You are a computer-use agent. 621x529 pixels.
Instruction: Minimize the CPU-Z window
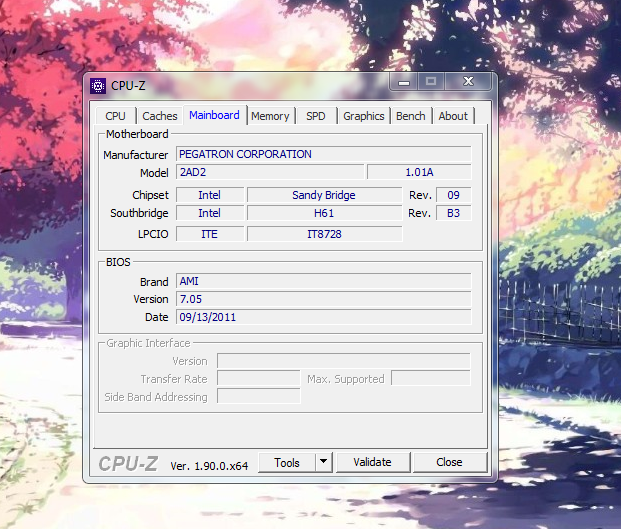click(404, 82)
